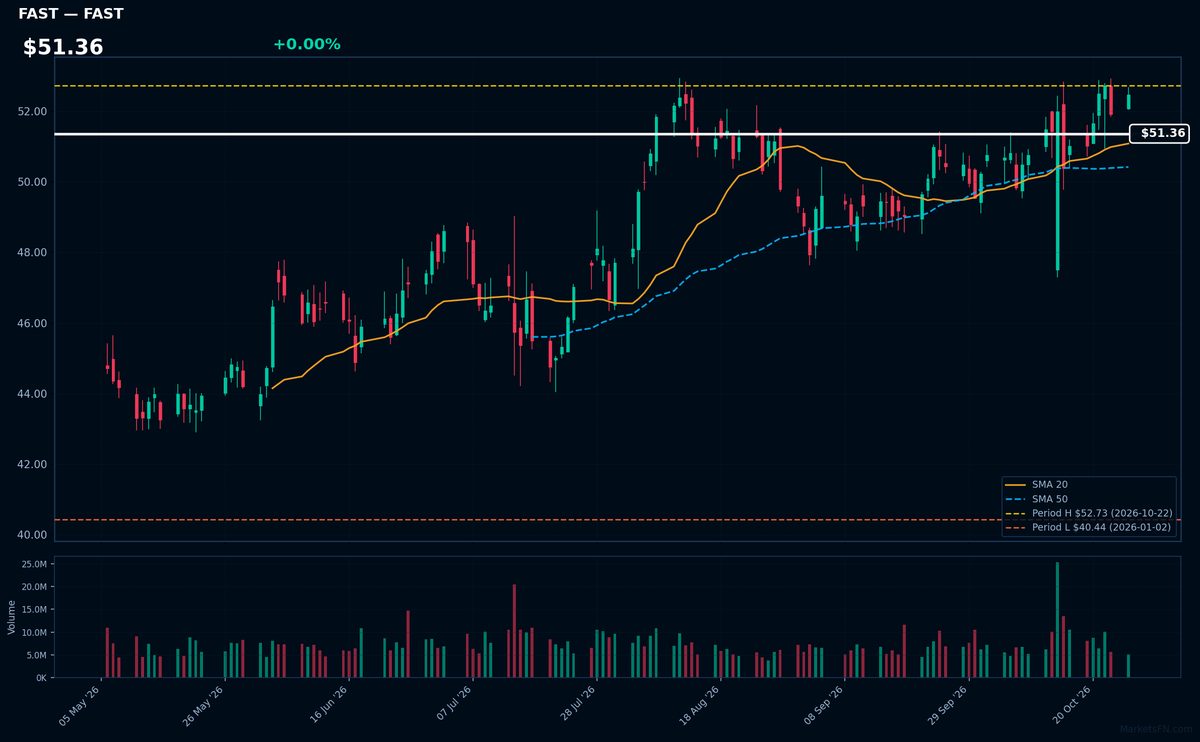The height and width of the screenshot is (742, 1200).
Task: Click the 44.00 price axis label
Action: (x=31, y=394)
